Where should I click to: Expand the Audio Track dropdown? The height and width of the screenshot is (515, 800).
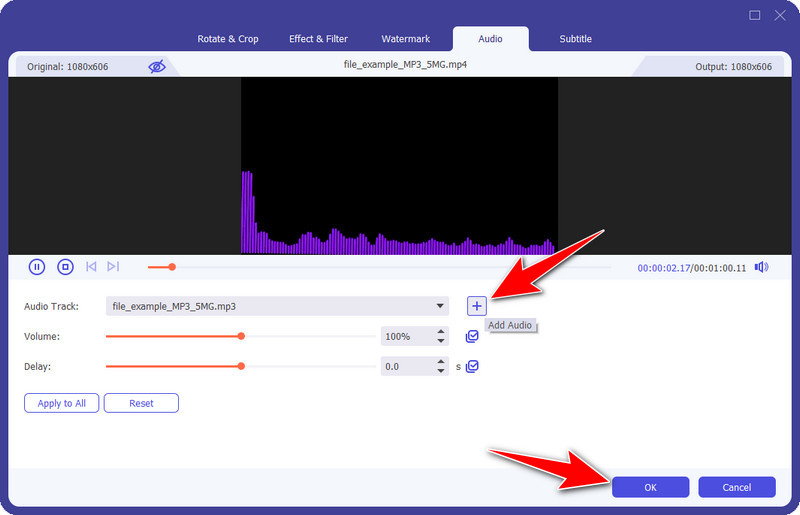(441, 306)
